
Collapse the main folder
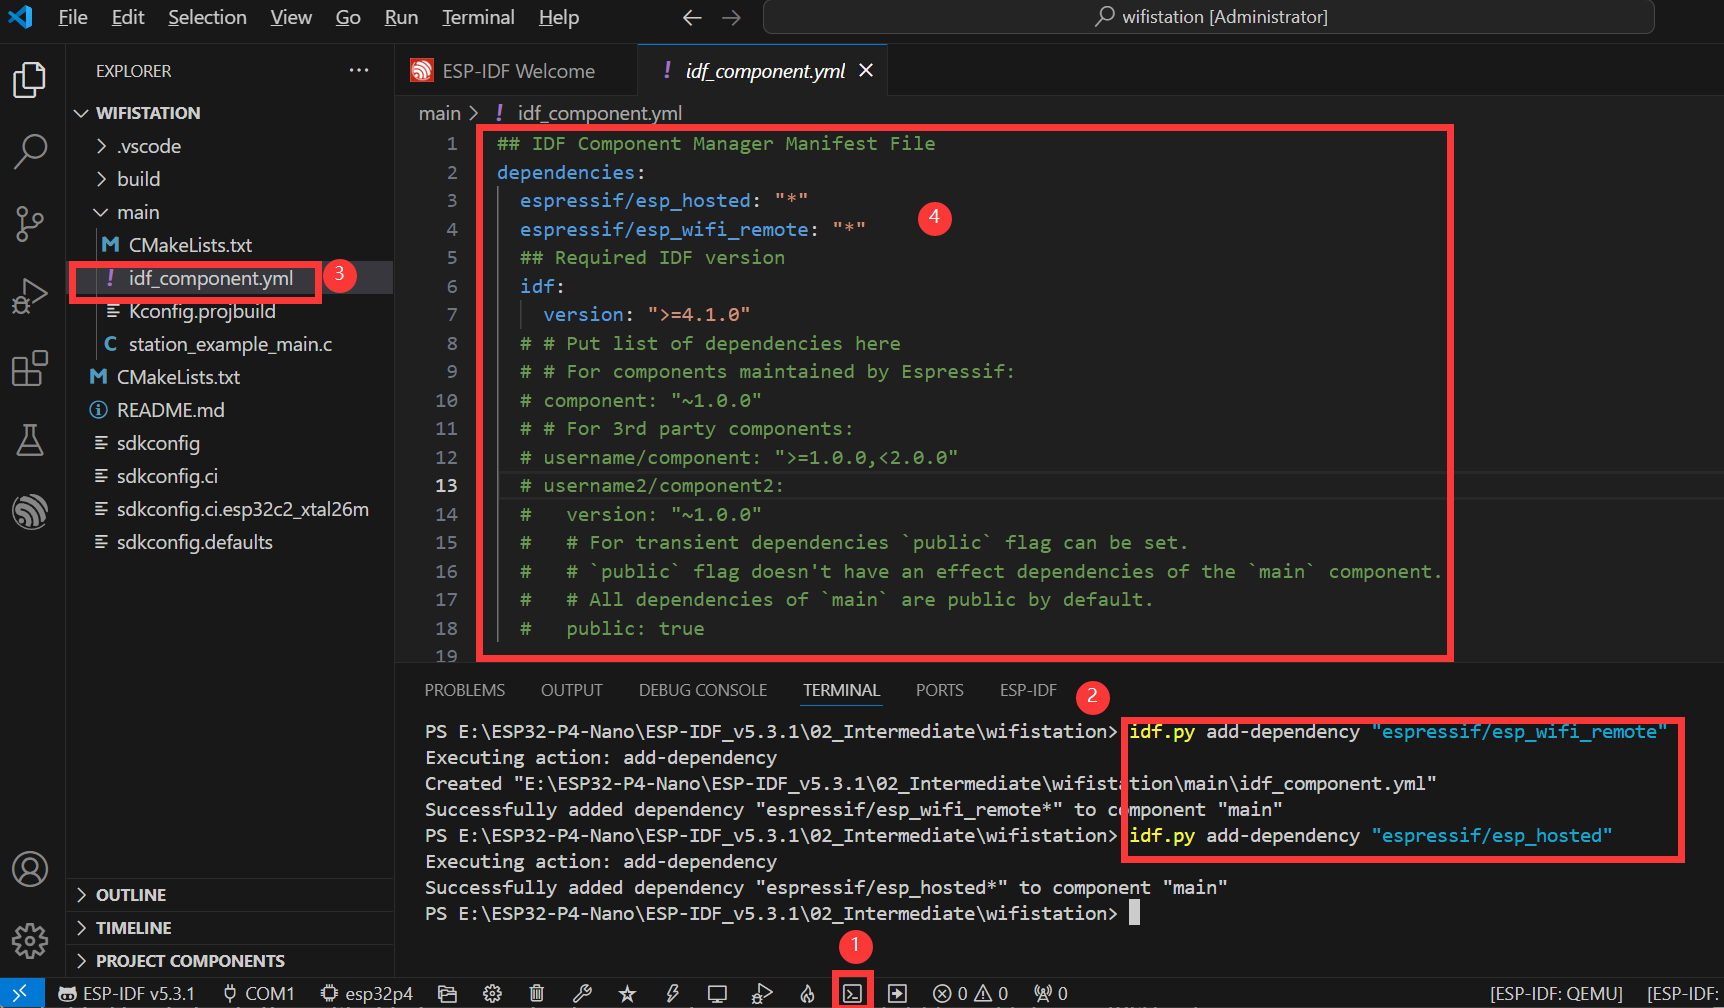click(138, 212)
